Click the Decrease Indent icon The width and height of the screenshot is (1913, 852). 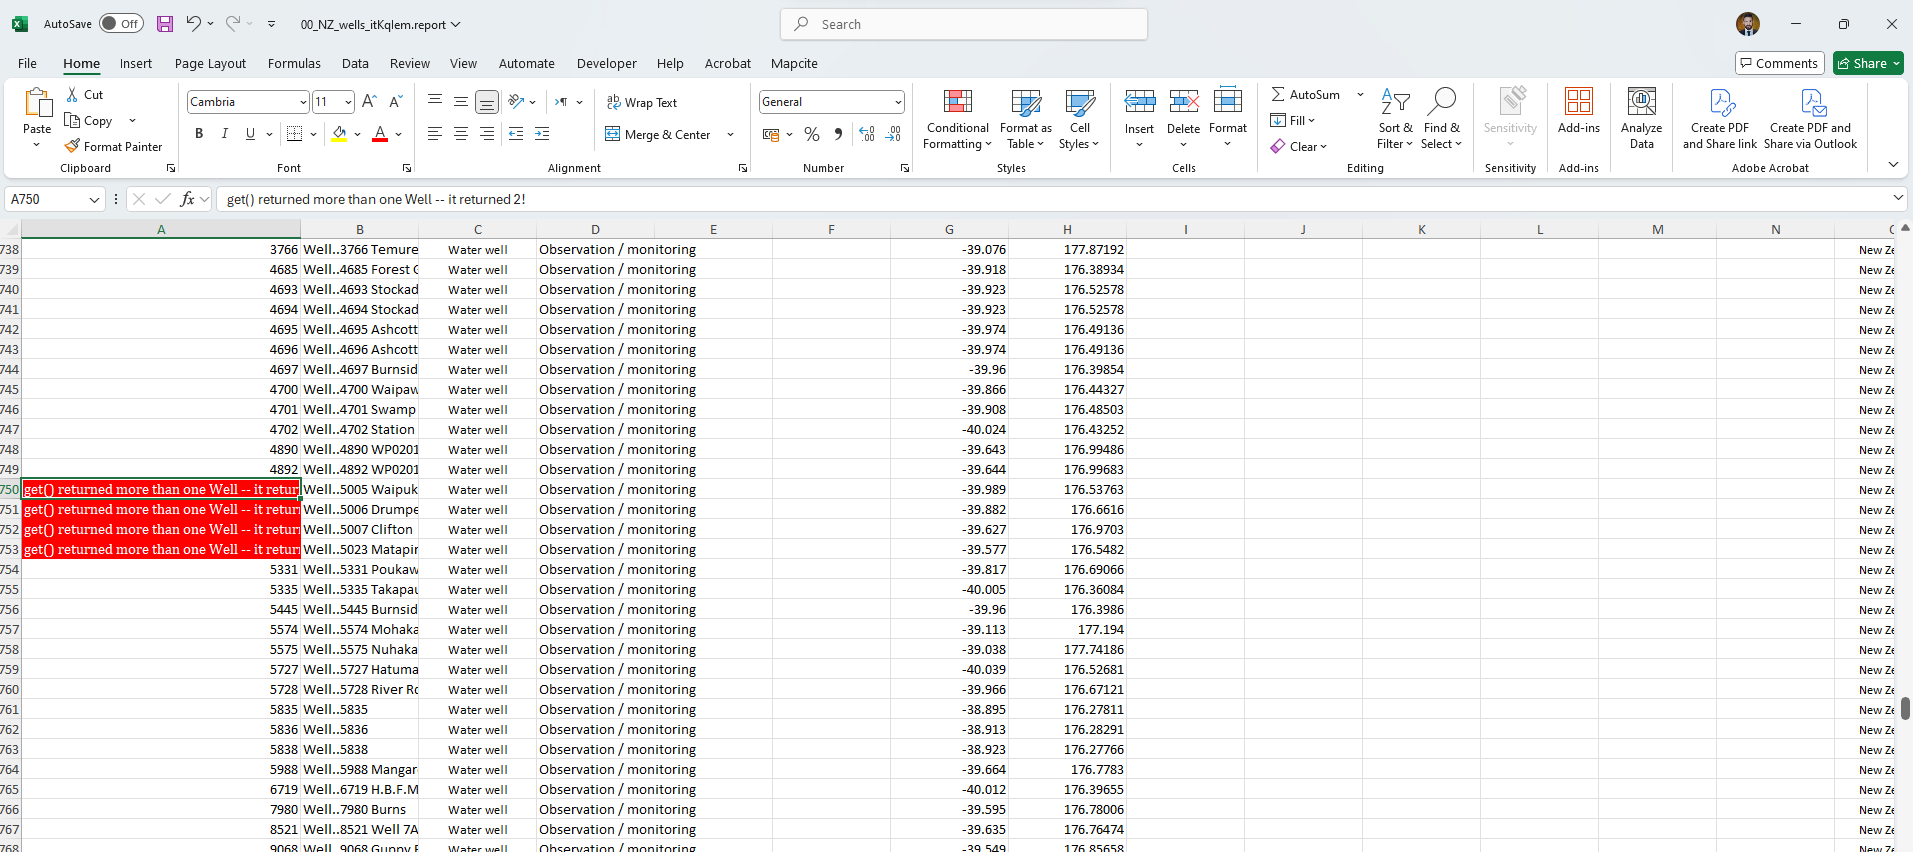click(516, 134)
